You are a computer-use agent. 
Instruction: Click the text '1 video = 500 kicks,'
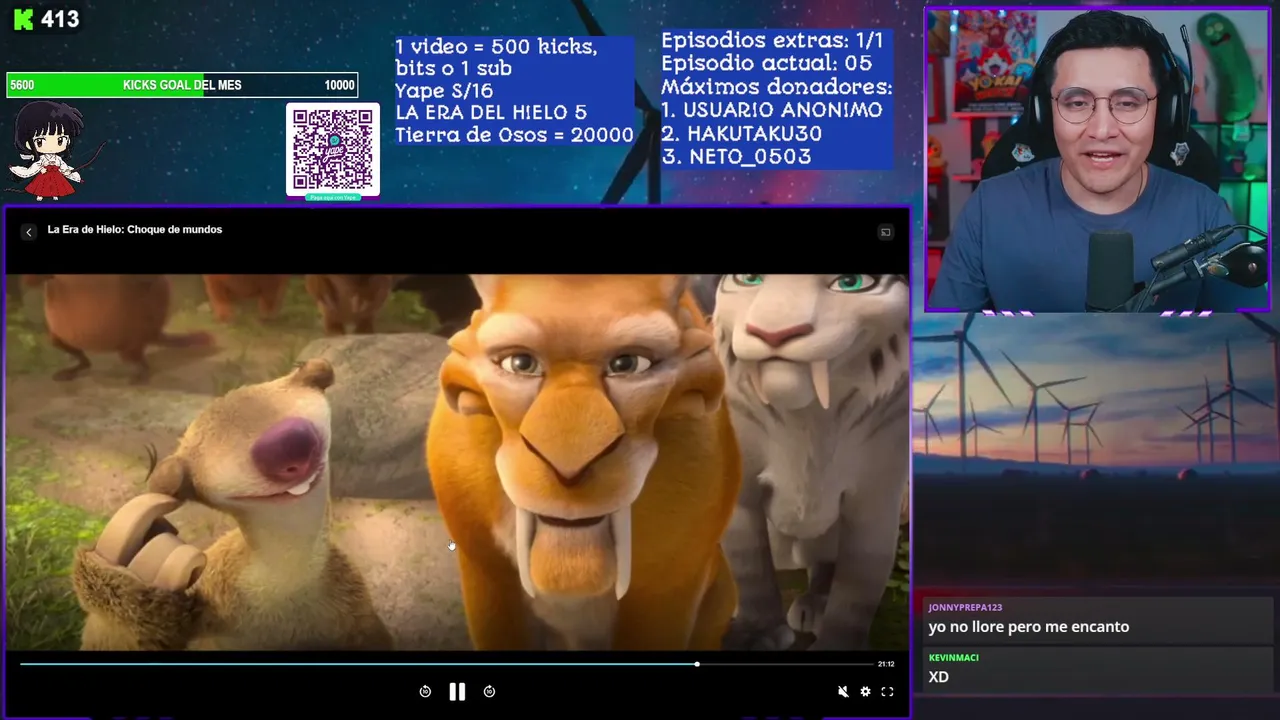click(496, 47)
